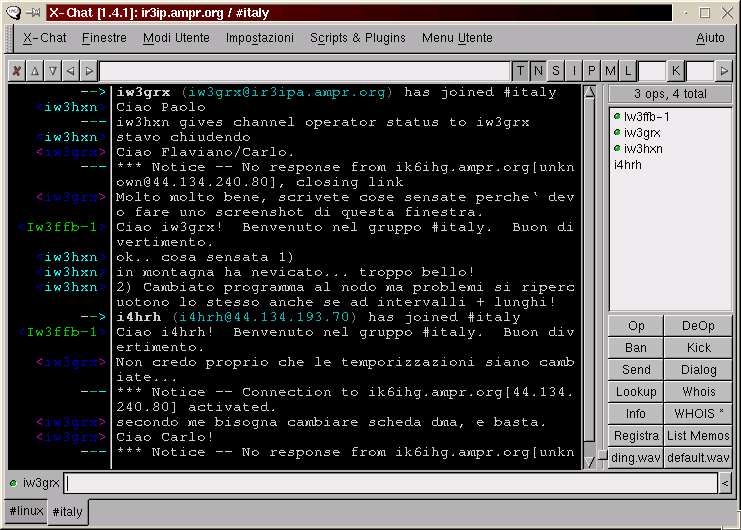Click the up triangle toolbar icon

coord(34,71)
